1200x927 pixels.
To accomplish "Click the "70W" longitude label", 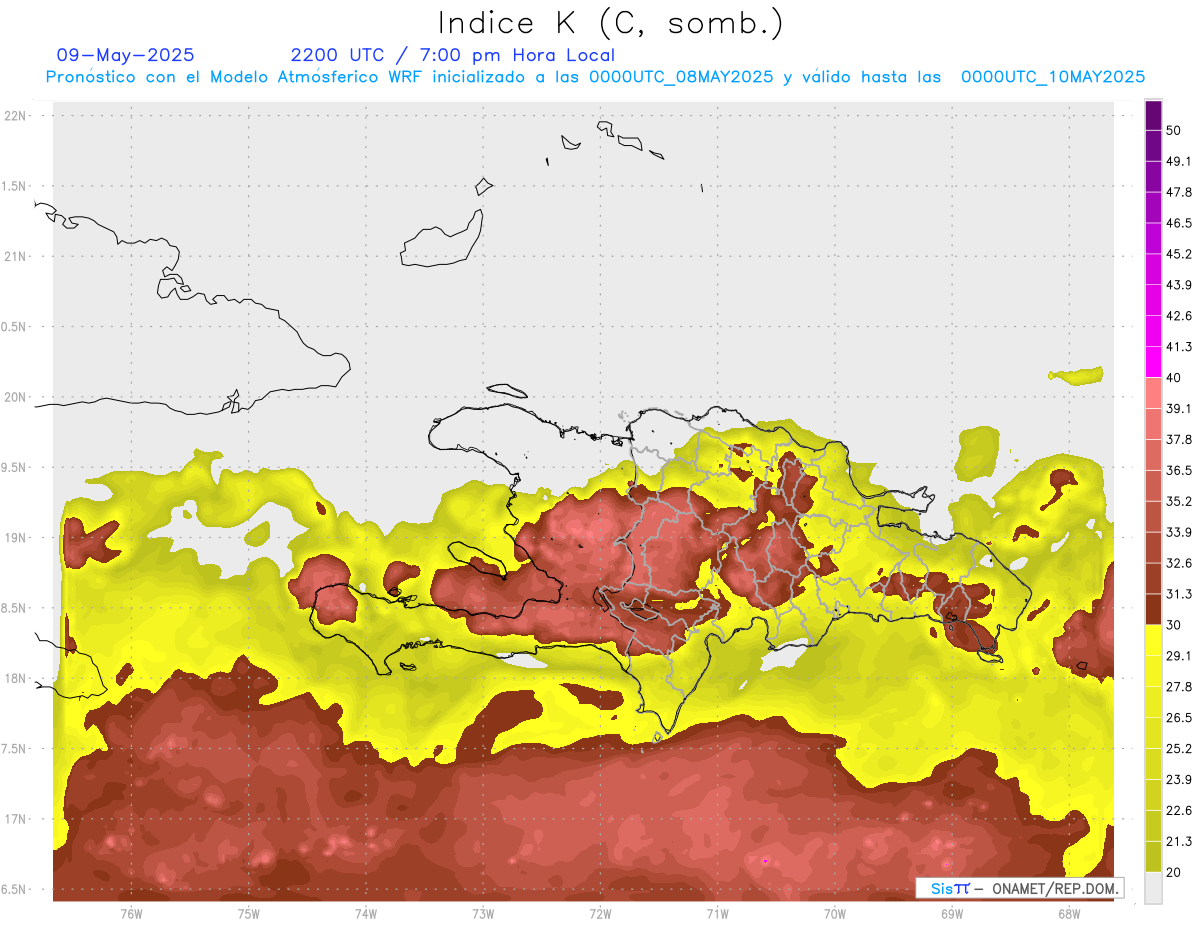I will (834, 914).
